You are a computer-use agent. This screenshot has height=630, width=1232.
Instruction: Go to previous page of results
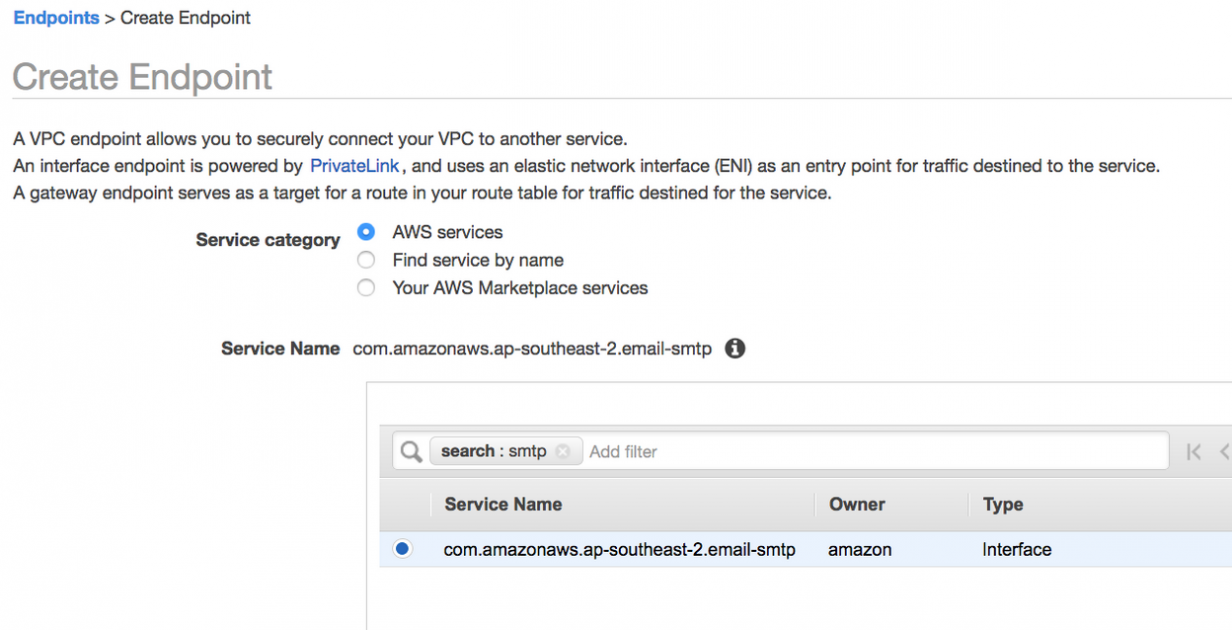coord(1225,452)
